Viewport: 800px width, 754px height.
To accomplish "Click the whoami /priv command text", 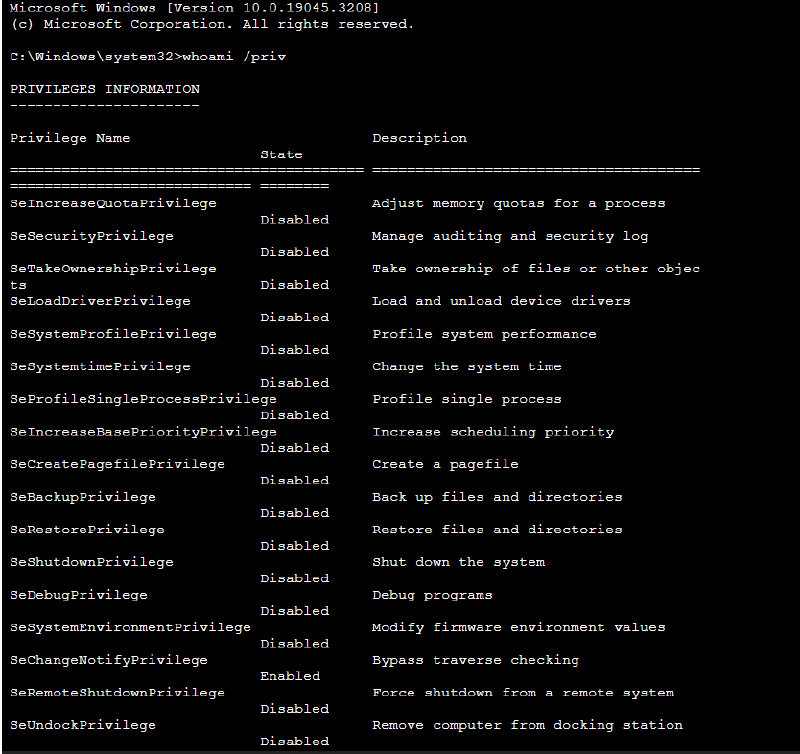I will pyautogui.click(x=234, y=57).
